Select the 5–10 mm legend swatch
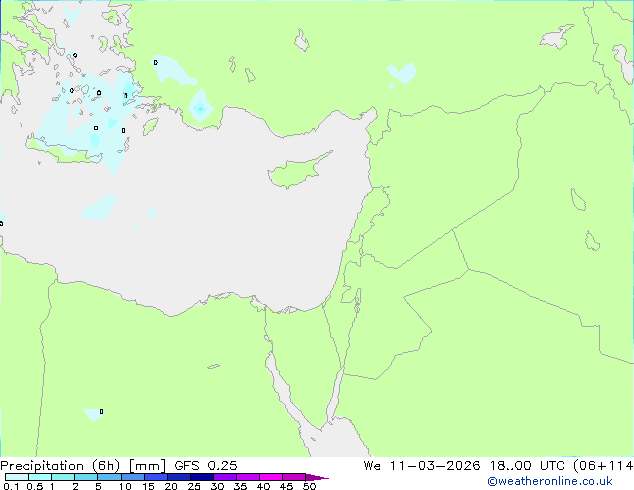Image resolution: width=634 pixels, height=490 pixels. [109, 477]
